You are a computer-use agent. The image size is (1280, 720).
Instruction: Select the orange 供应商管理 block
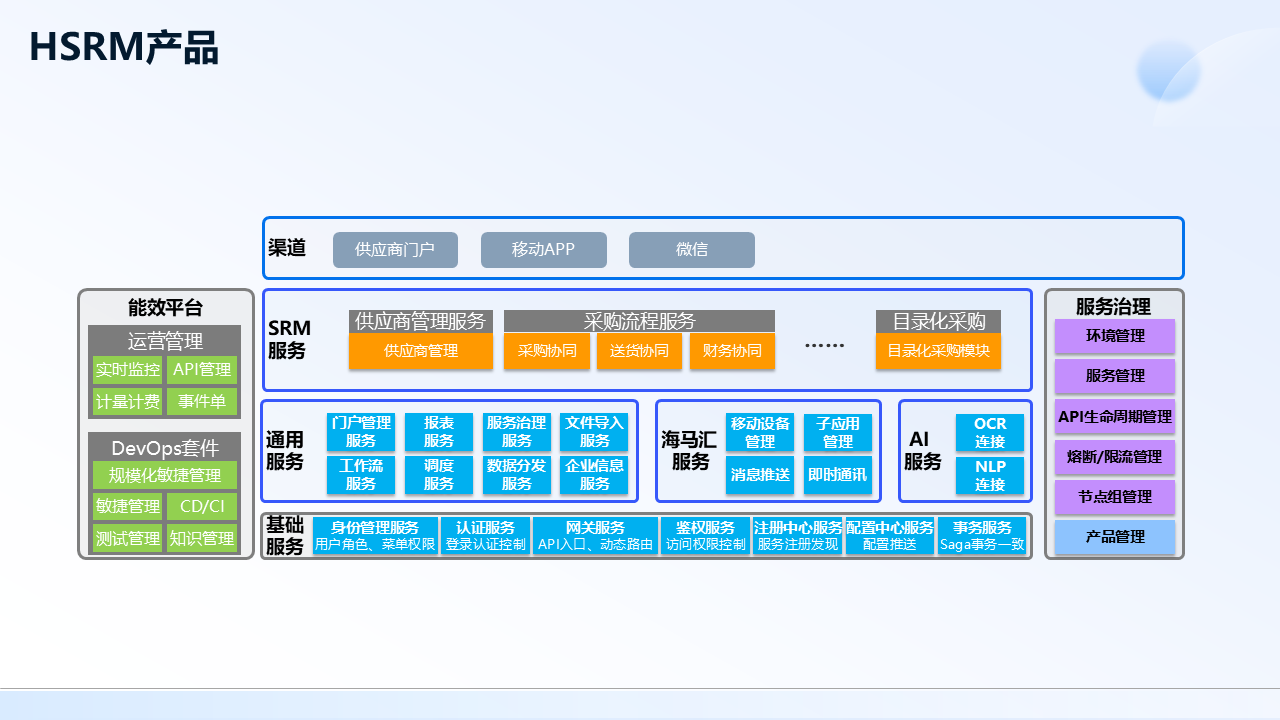pyautogui.click(x=421, y=351)
